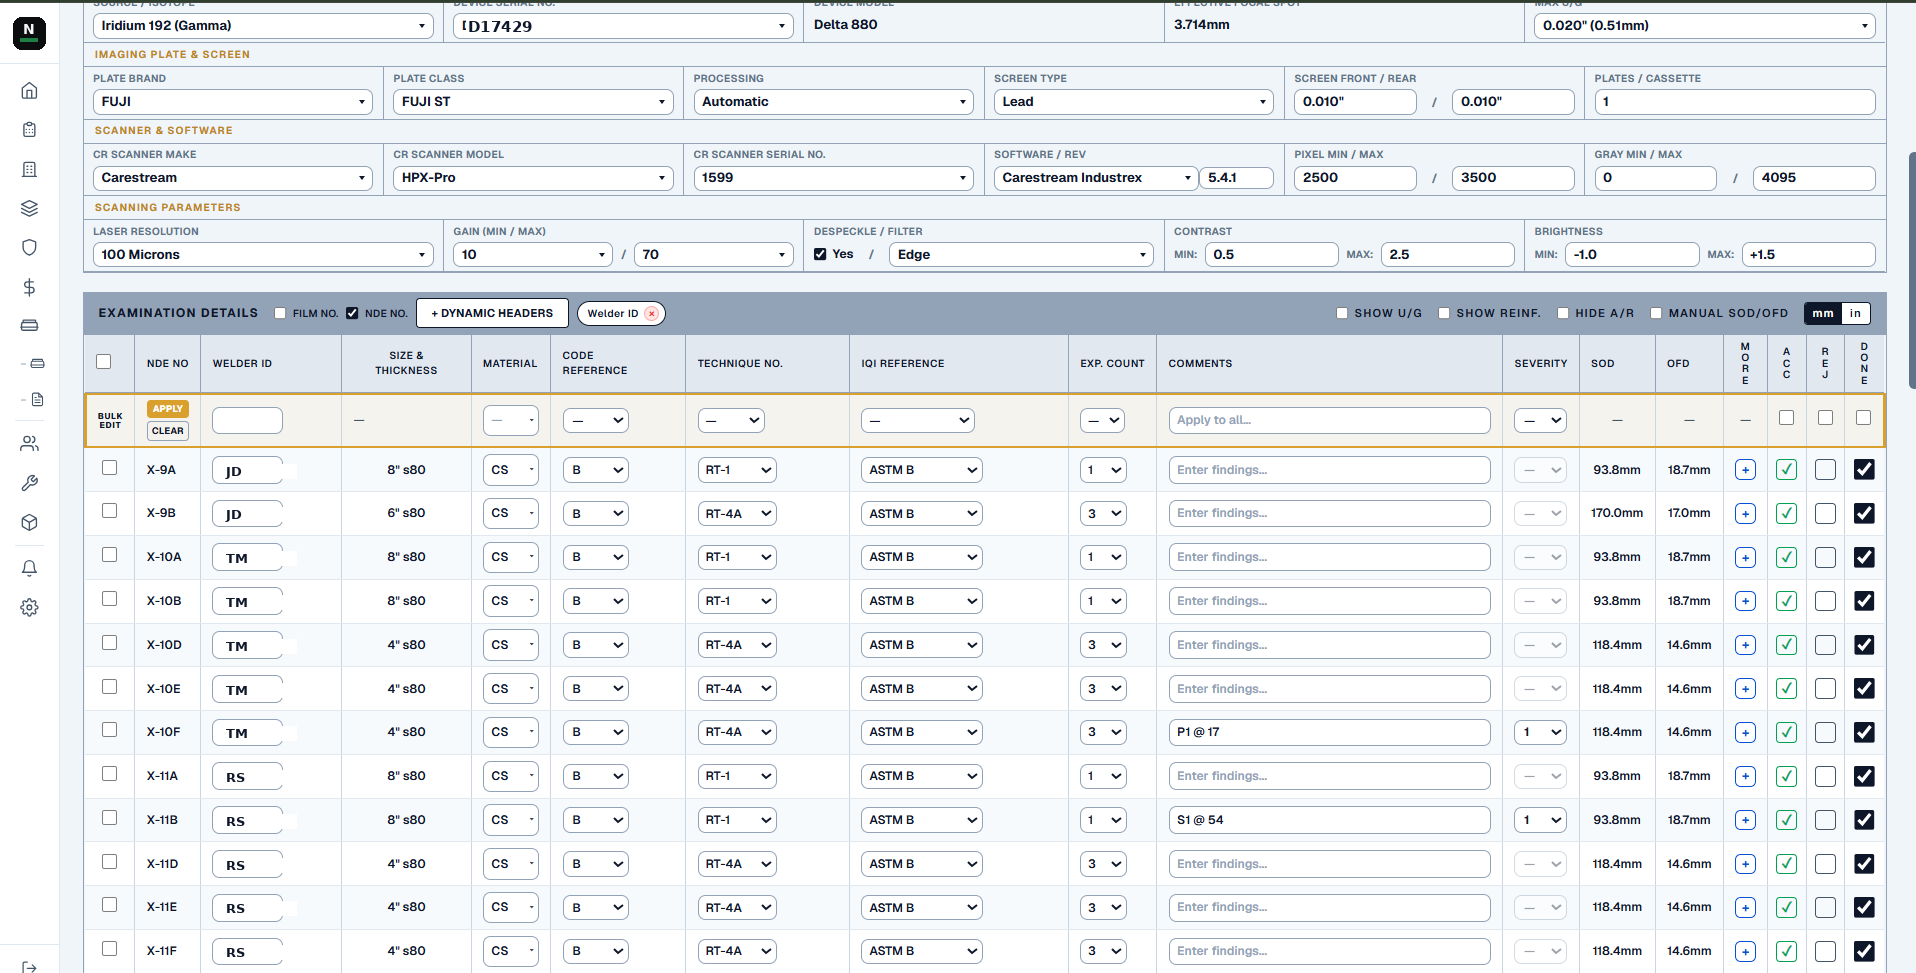Click plus More icon for X-11F

pos(1745,952)
